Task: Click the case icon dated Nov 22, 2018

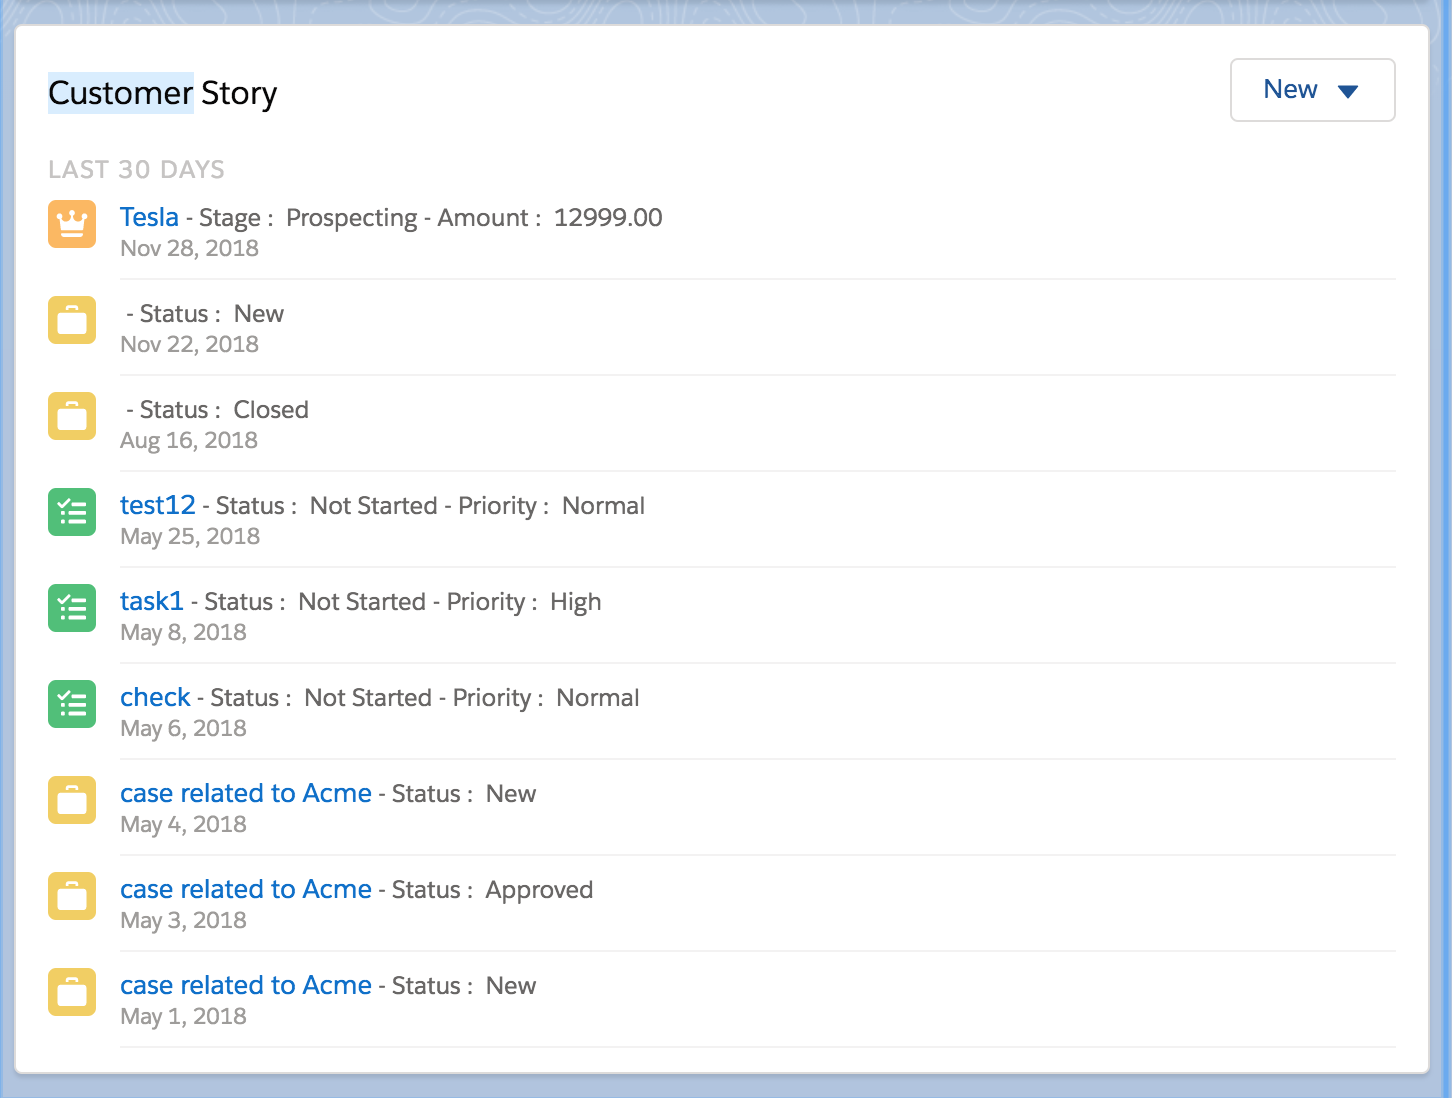Action: [x=72, y=320]
